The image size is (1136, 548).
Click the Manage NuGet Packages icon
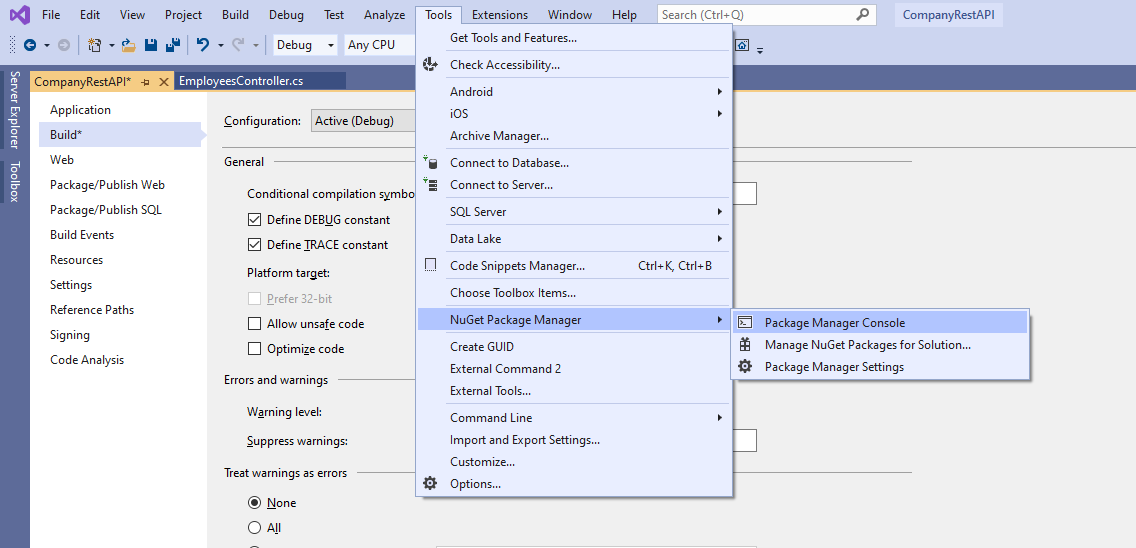point(746,345)
